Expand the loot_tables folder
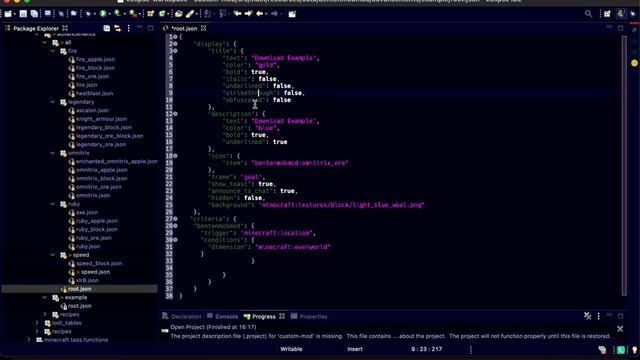Image resolution: width=640 pixels, height=360 pixels. 37,323
